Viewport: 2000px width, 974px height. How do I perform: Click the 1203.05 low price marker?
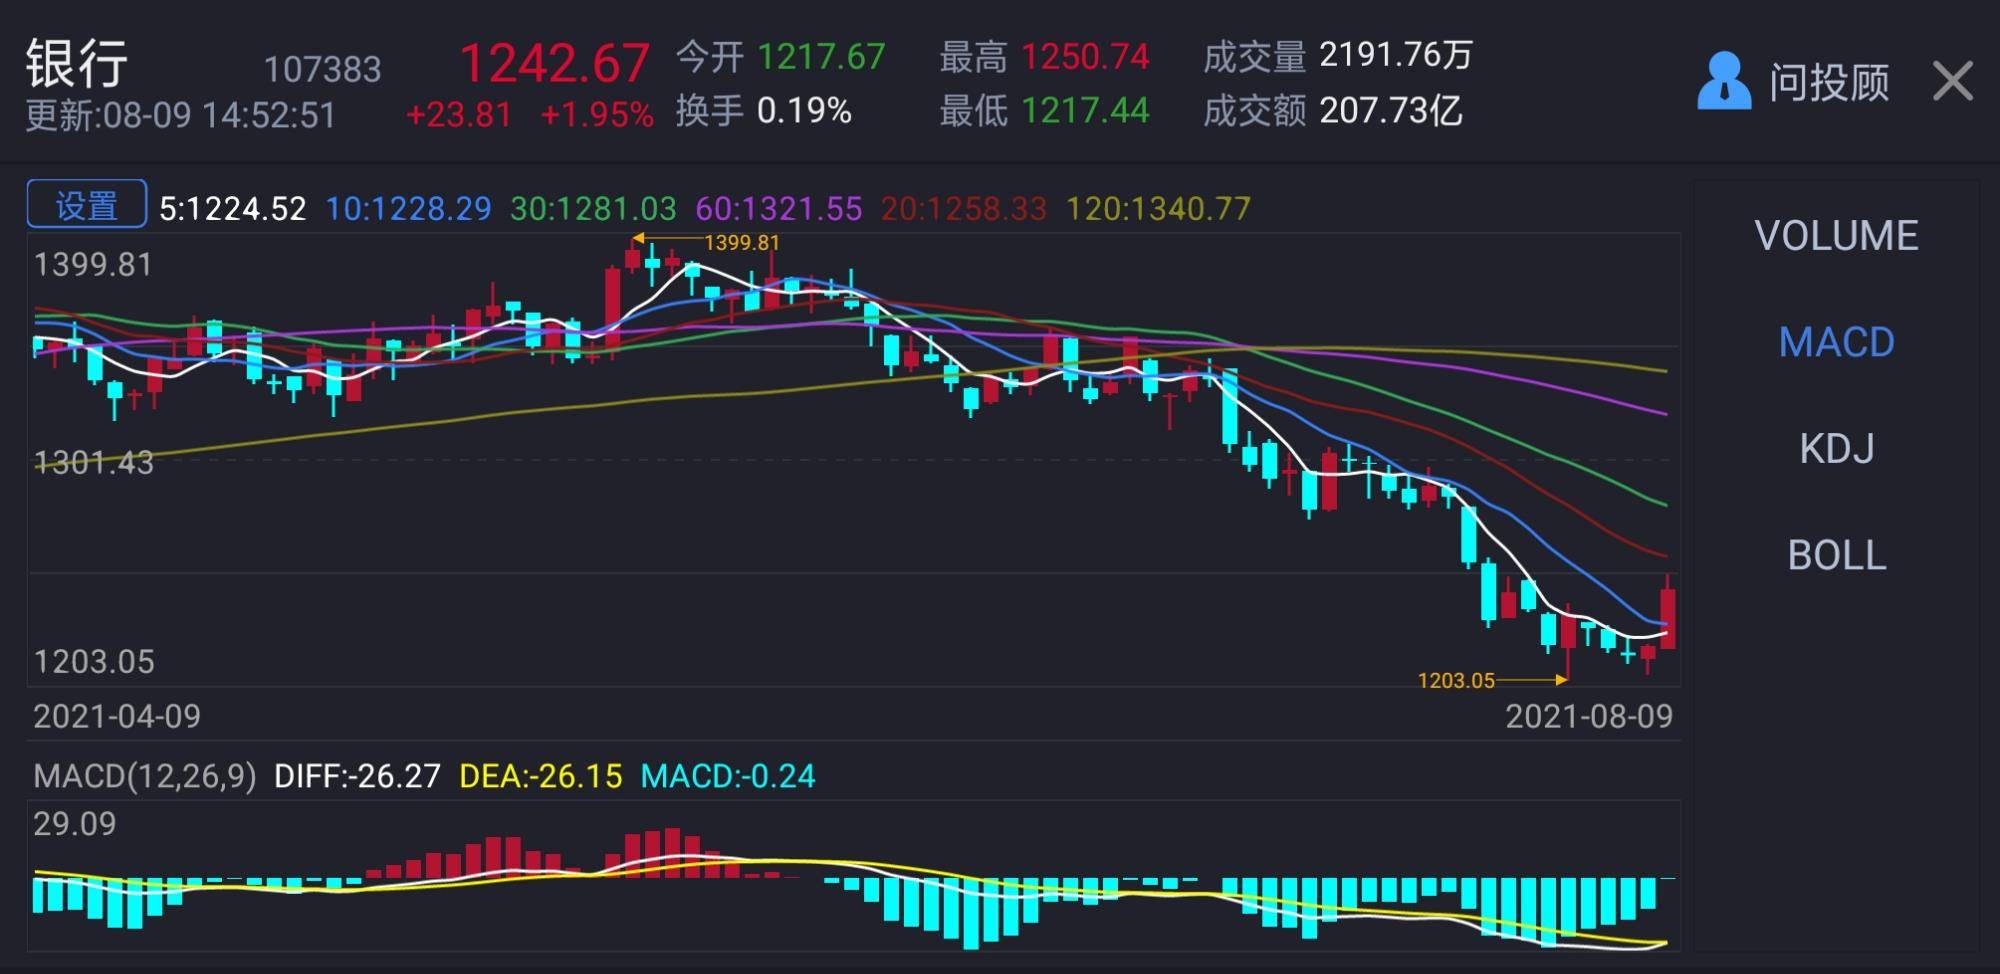pos(1455,681)
